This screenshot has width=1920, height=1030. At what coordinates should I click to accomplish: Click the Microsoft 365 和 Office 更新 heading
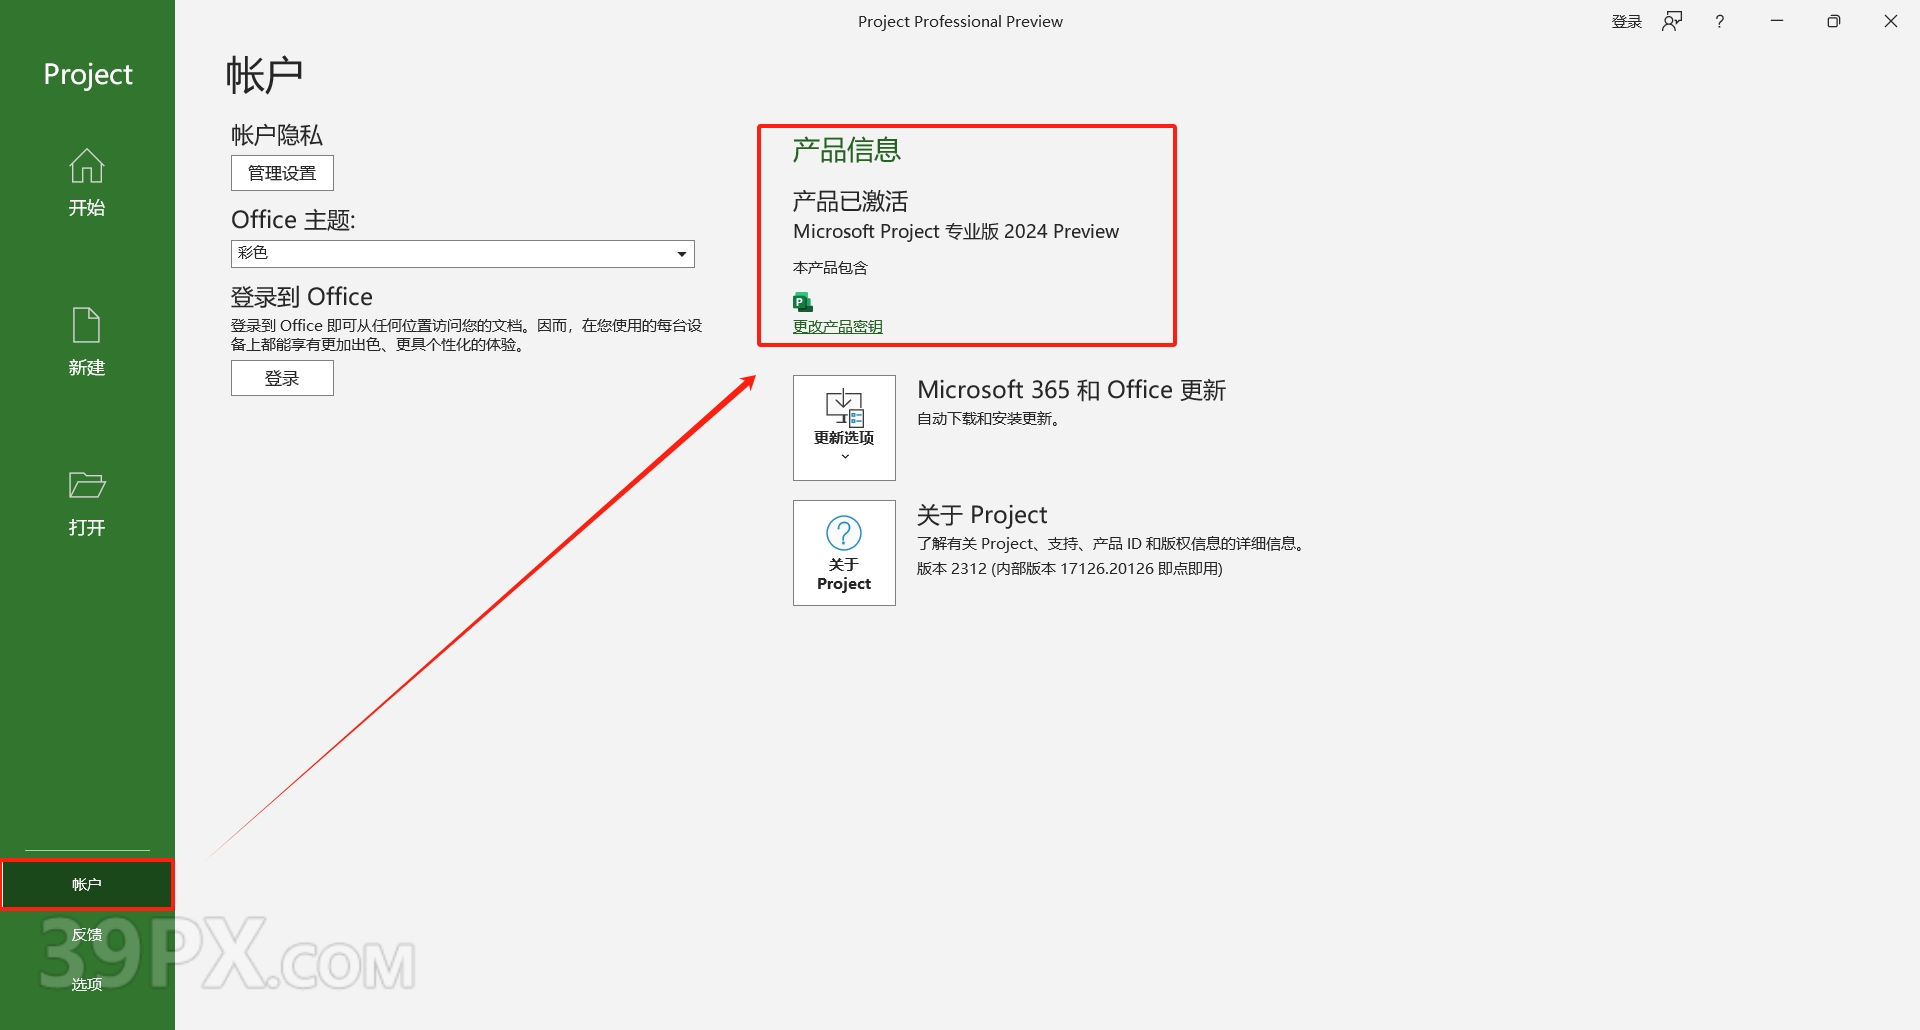coord(1072,390)
